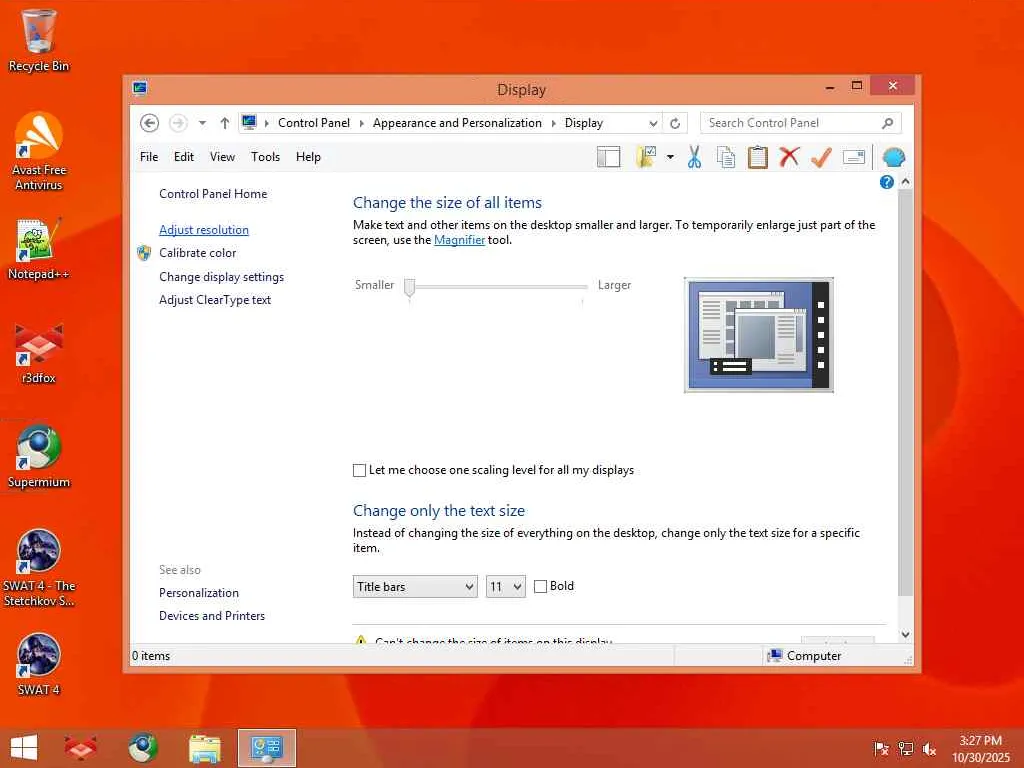Go to Control Panel Home
Image resolution: width=1024 pixels, height=768 pixels.
(213, 194)
